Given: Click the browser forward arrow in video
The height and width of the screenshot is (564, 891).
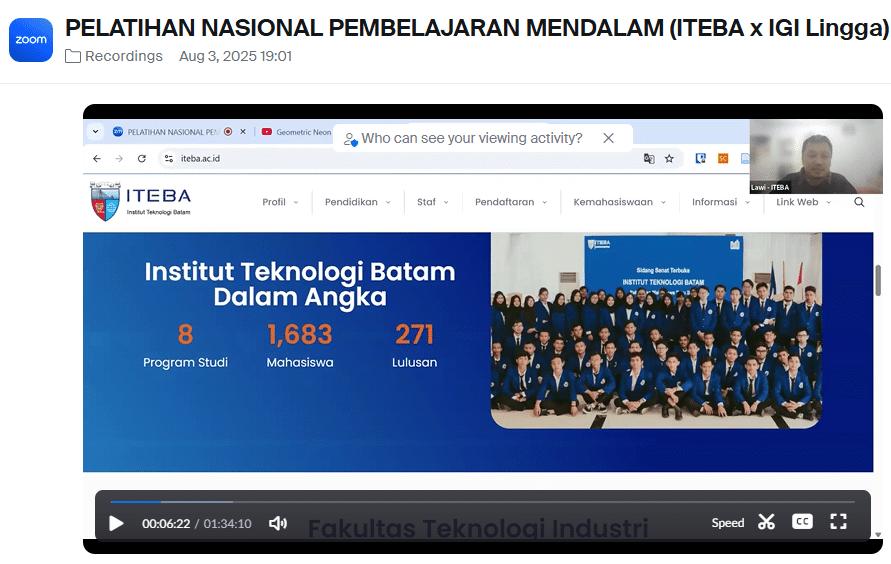Looking at the screenshot, I should tap(119, 158).
